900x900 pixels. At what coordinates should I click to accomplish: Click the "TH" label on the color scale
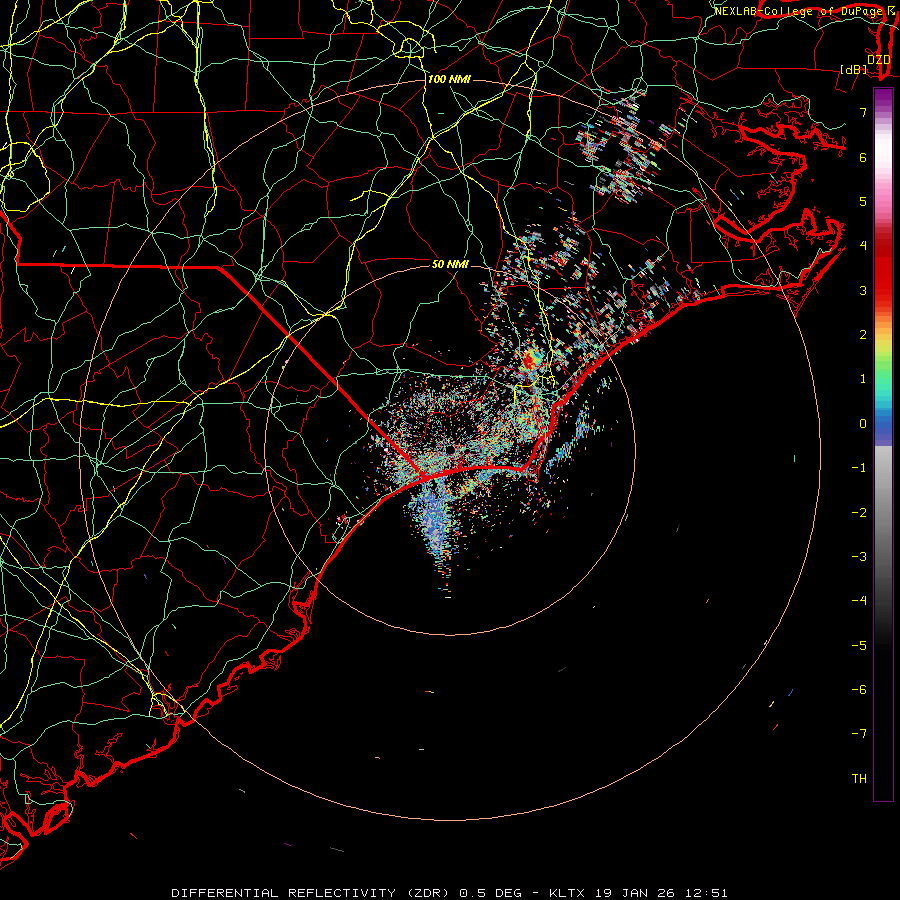[859, 779]
